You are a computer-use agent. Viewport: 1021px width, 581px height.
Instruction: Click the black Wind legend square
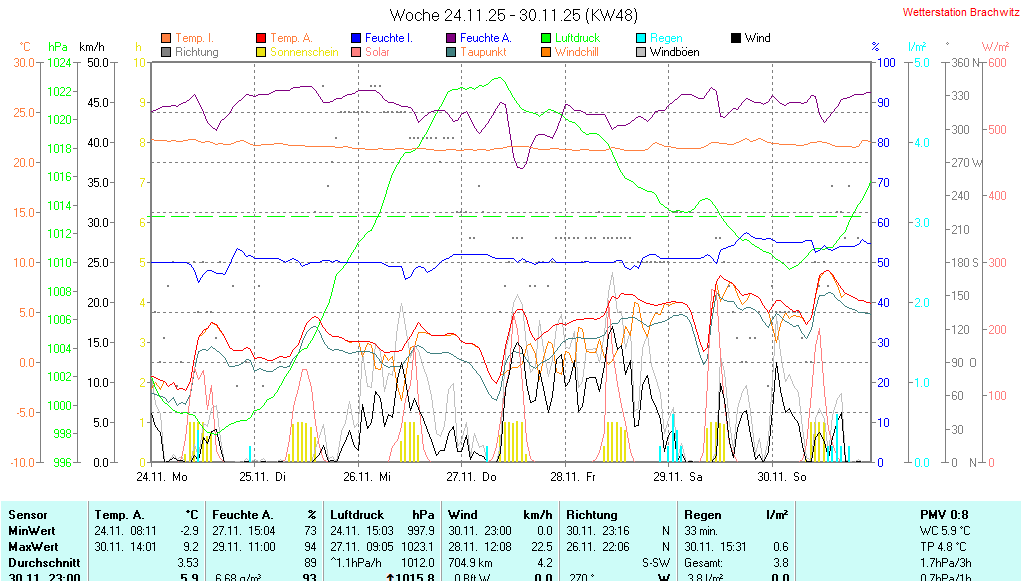736,38
